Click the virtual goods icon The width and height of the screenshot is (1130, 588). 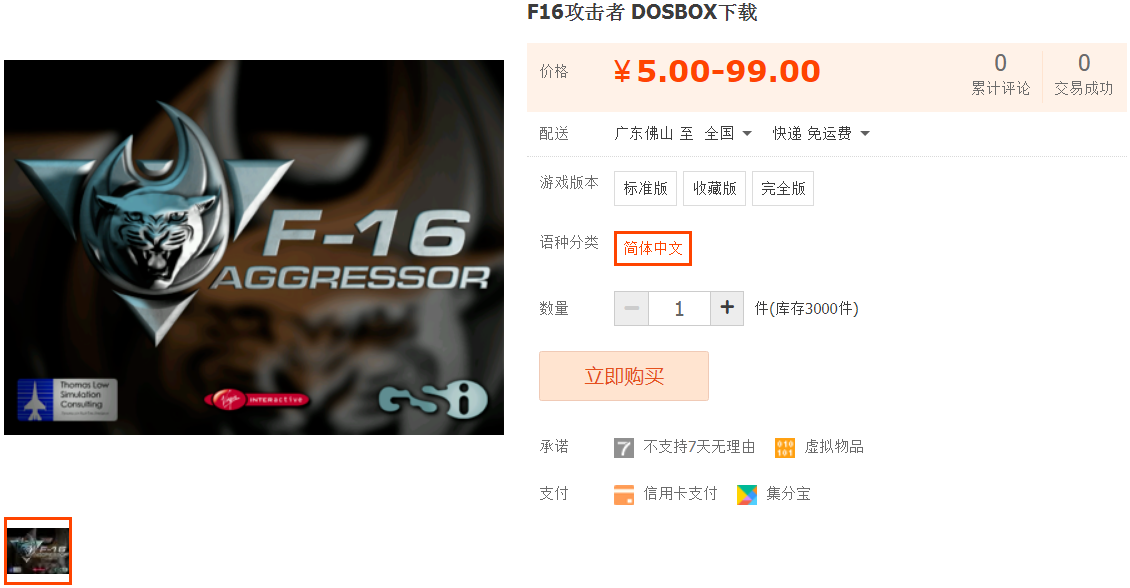[x=785, y=447]
